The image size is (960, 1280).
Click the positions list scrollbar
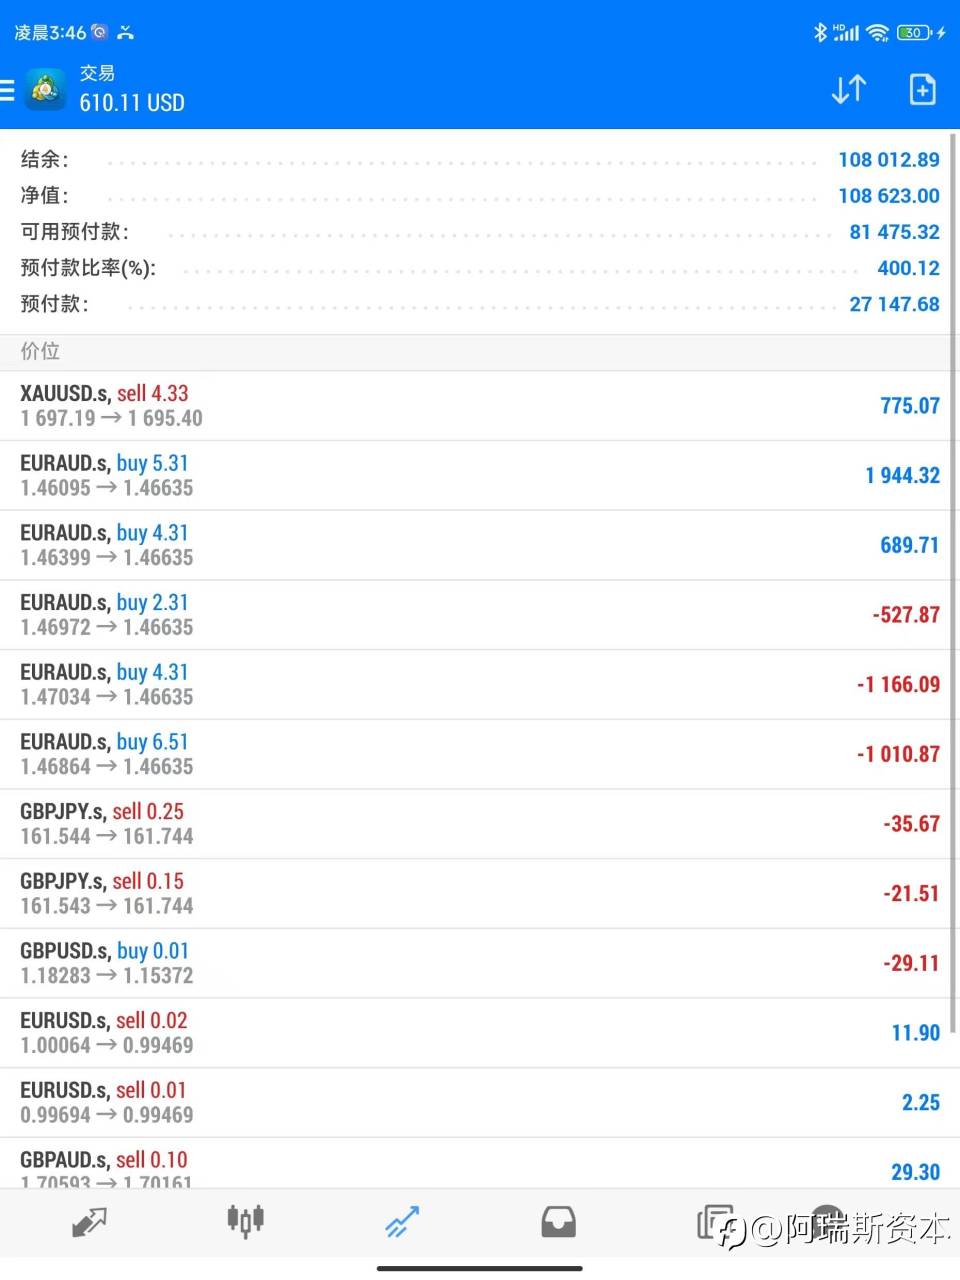point(953,580)
